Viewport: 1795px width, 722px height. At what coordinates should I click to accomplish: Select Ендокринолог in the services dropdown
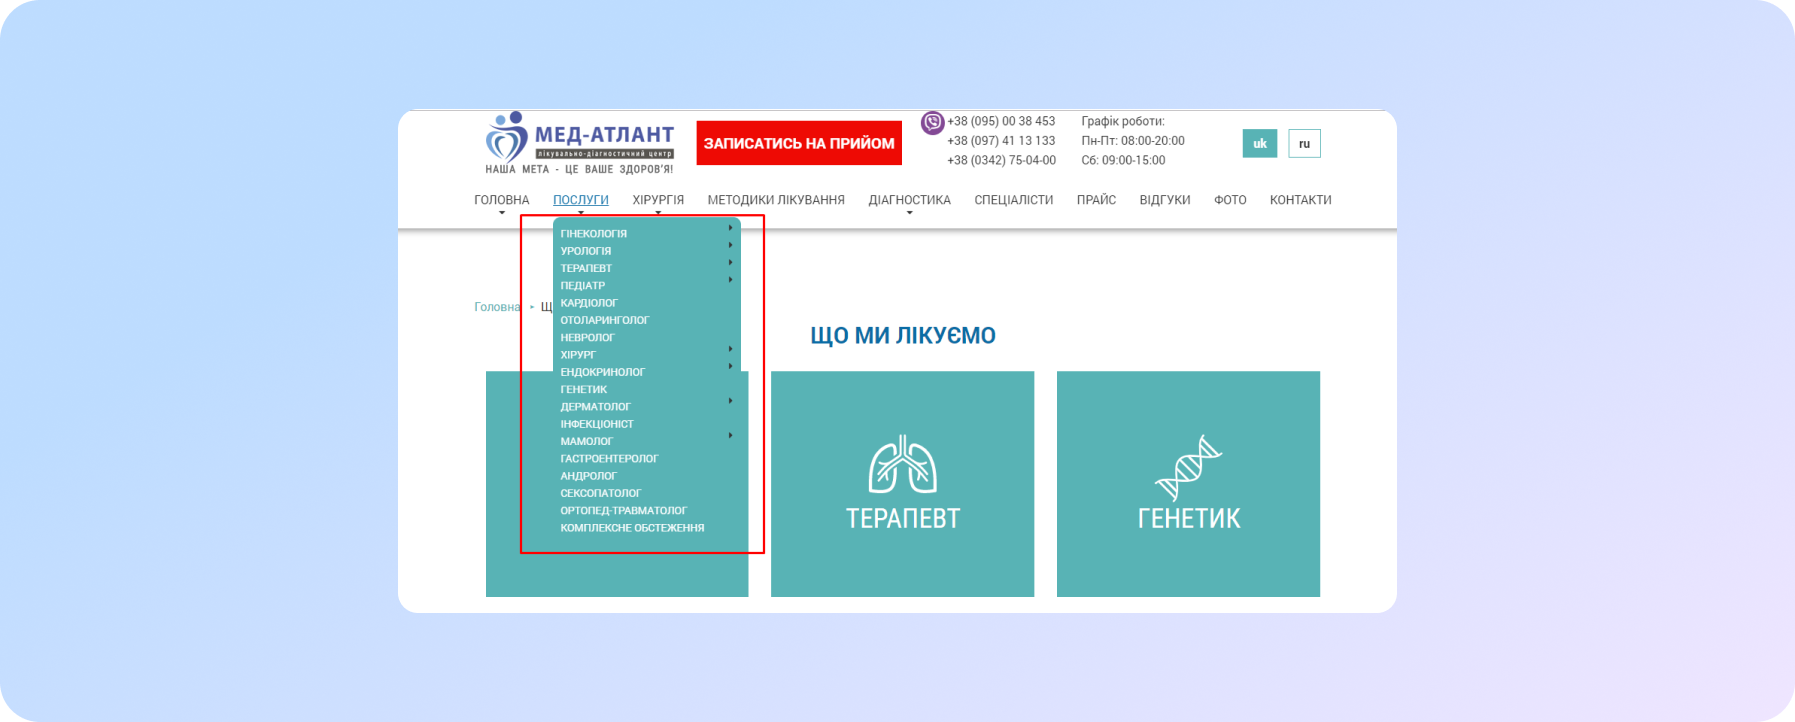pyautogui.click(x=603, y=372)
